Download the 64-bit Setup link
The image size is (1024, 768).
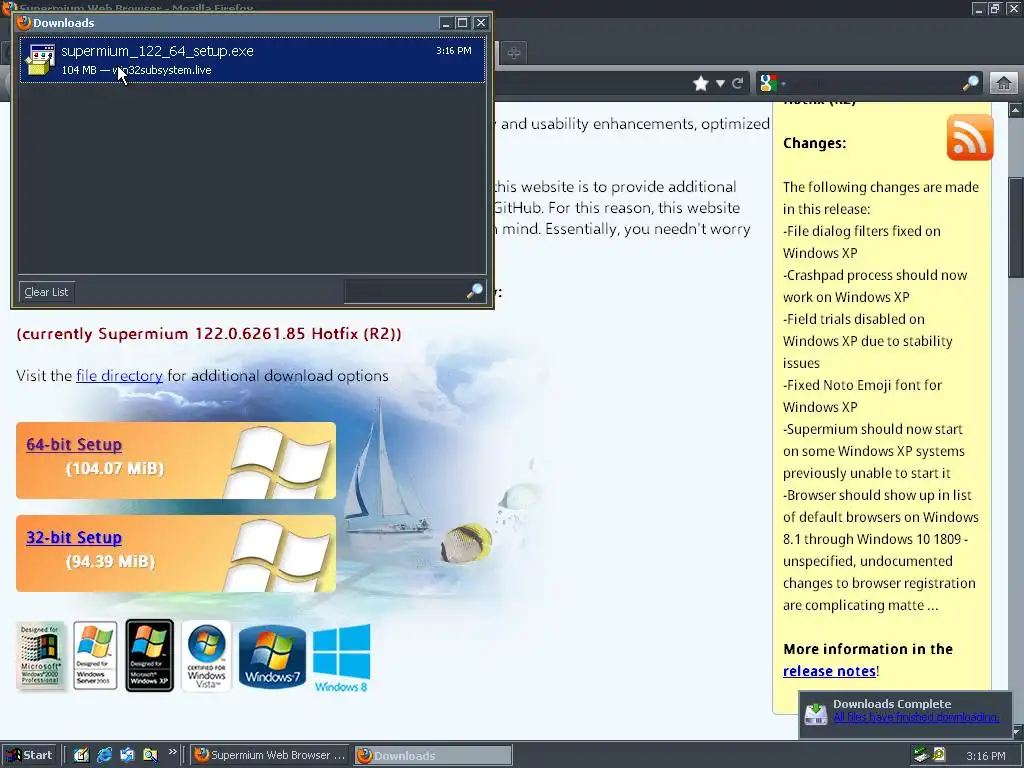[74, 445]
